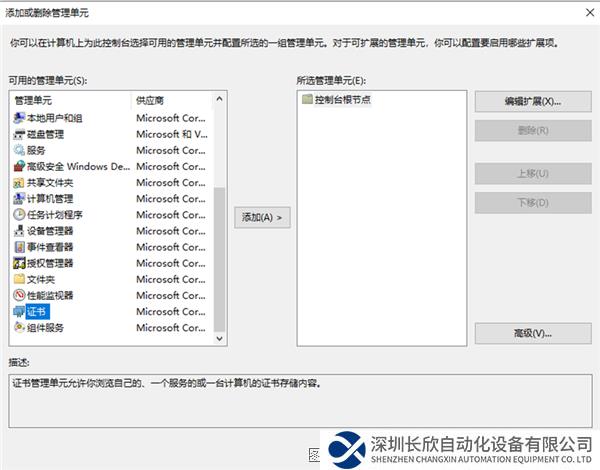
Task: Select the 服务 gear icon
Action: coord(19,150)
